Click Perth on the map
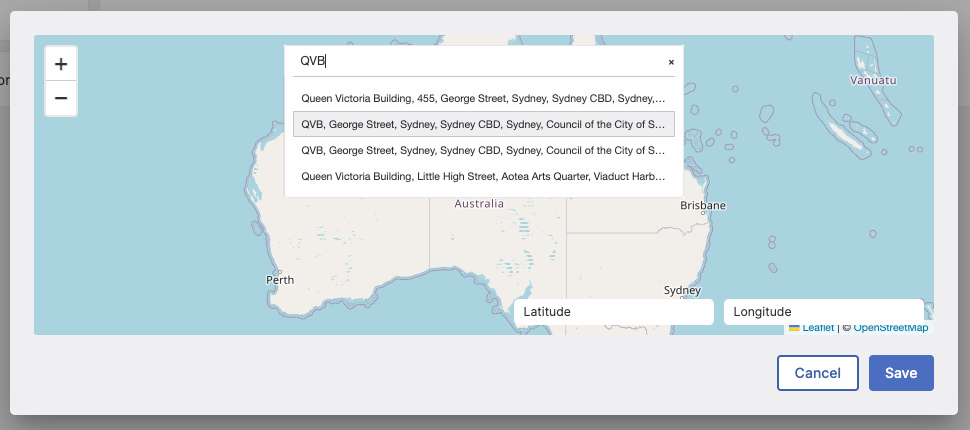Viewport: 970px width, 430px height. pos(280,280)
